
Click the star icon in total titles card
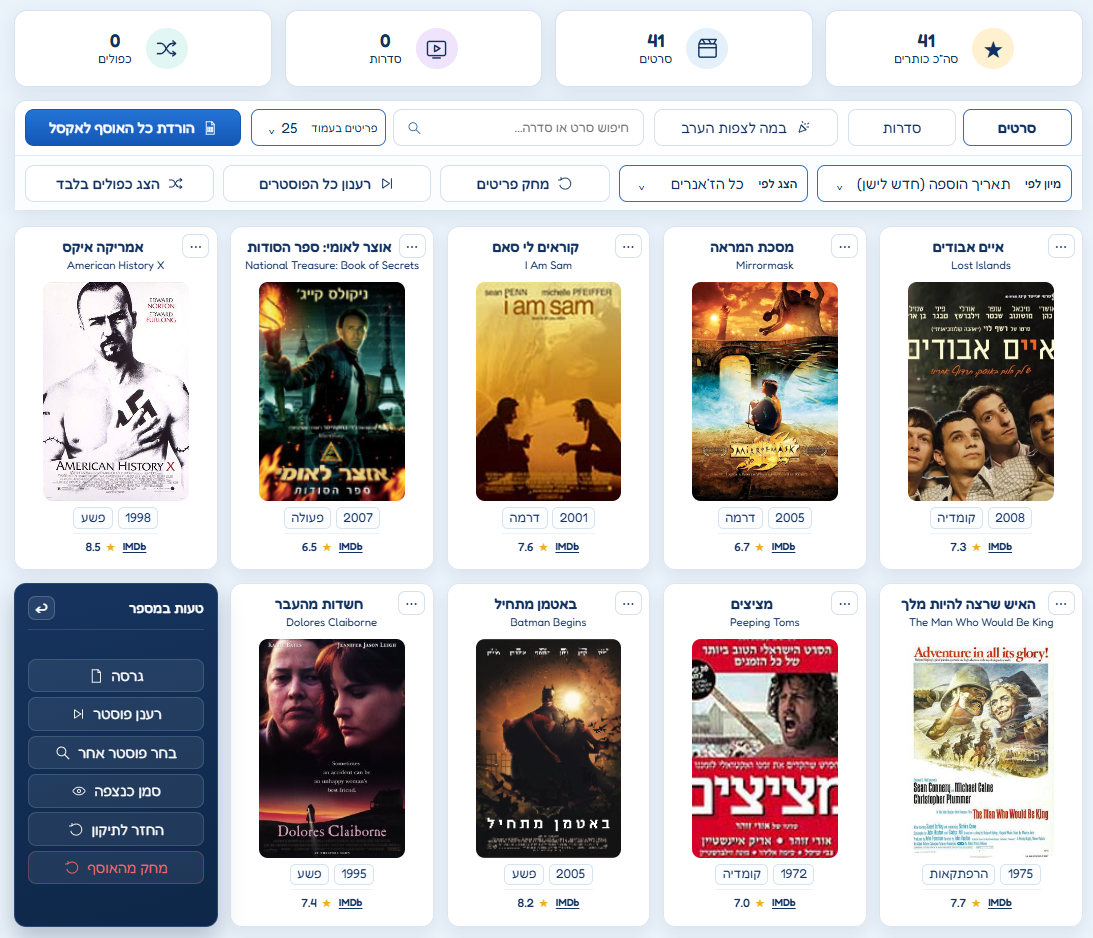tap(993, 49)
